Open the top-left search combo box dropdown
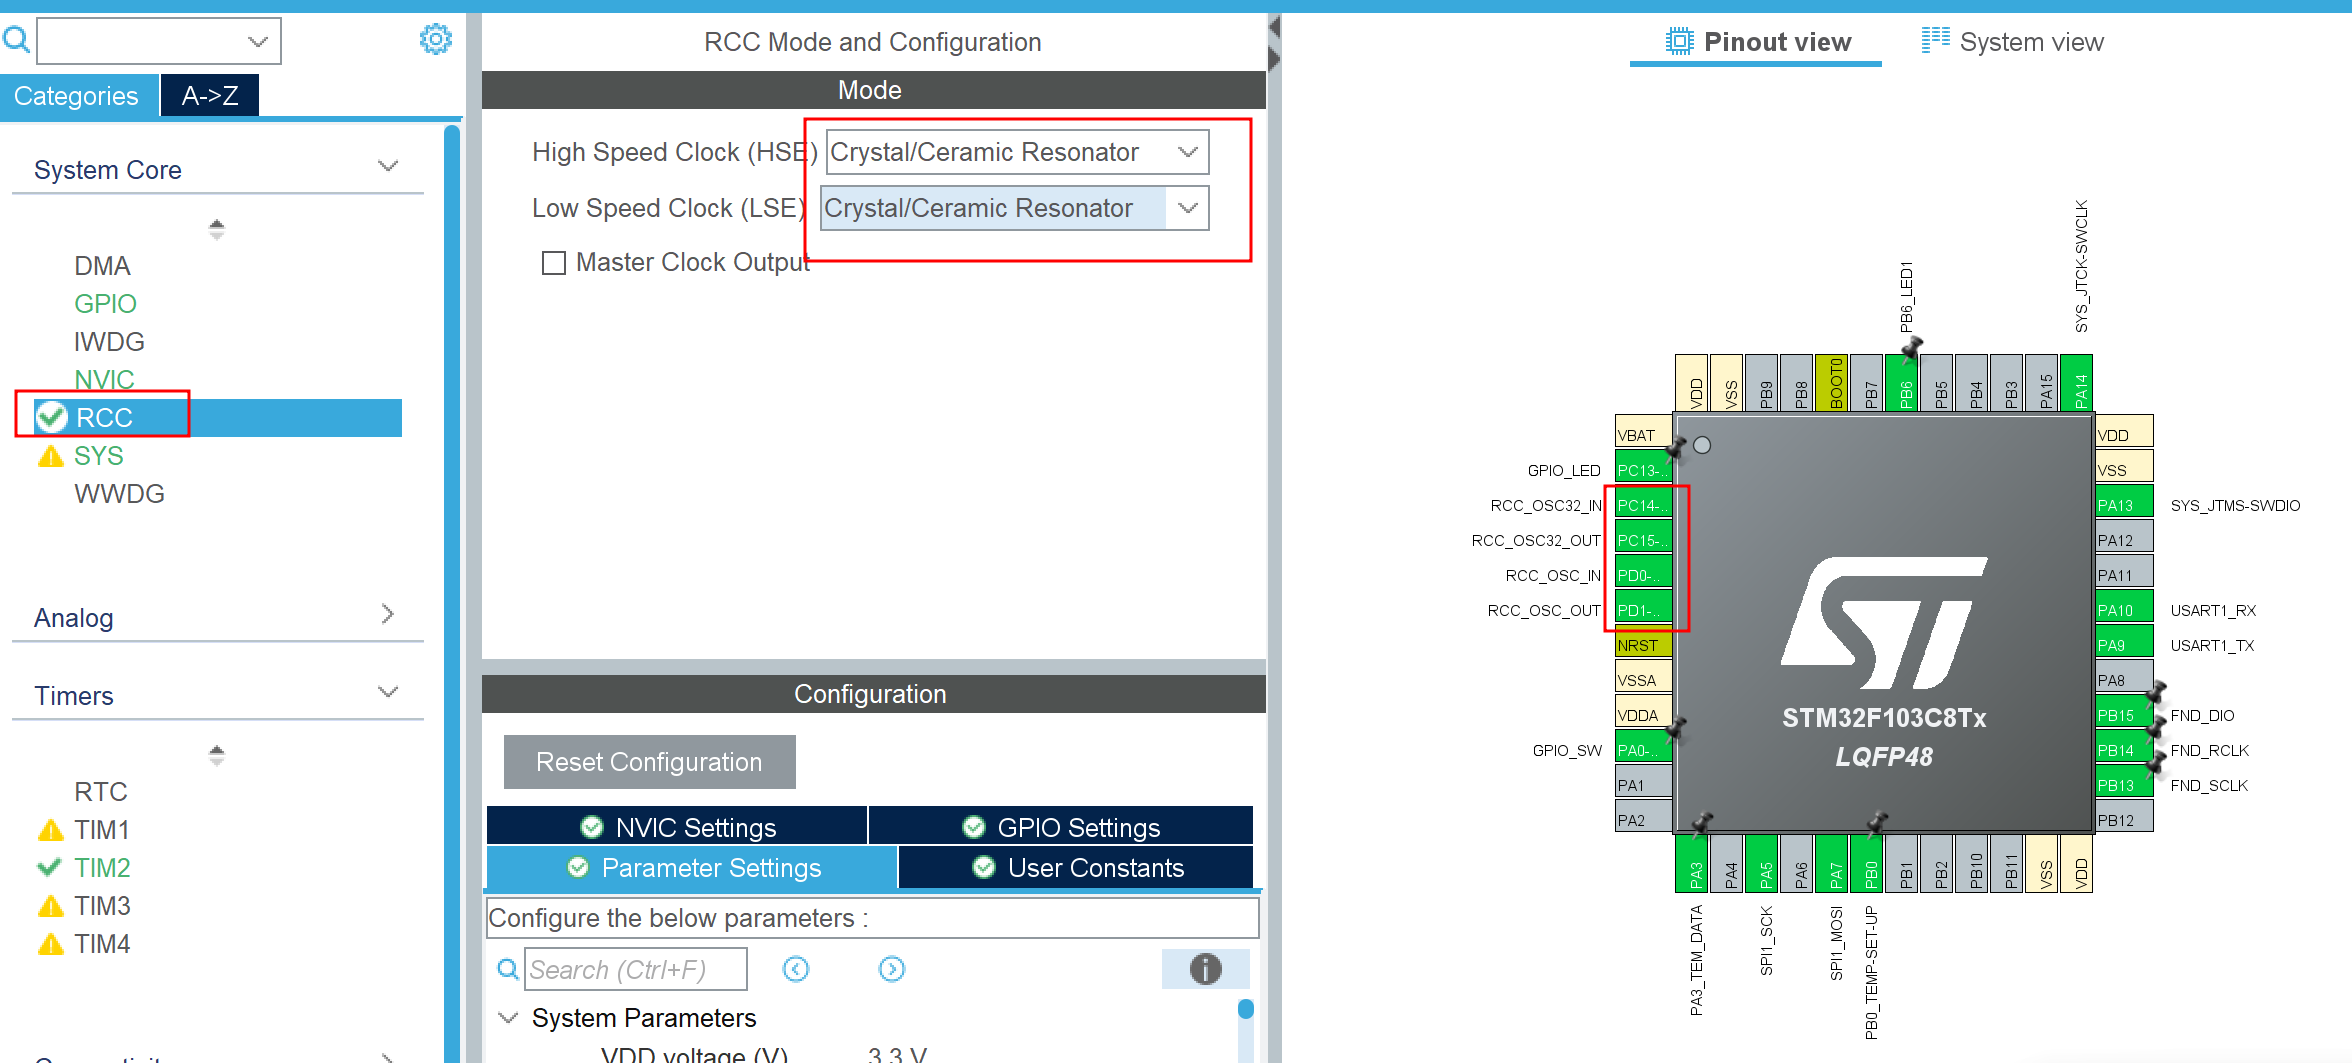 pos(257,41)
